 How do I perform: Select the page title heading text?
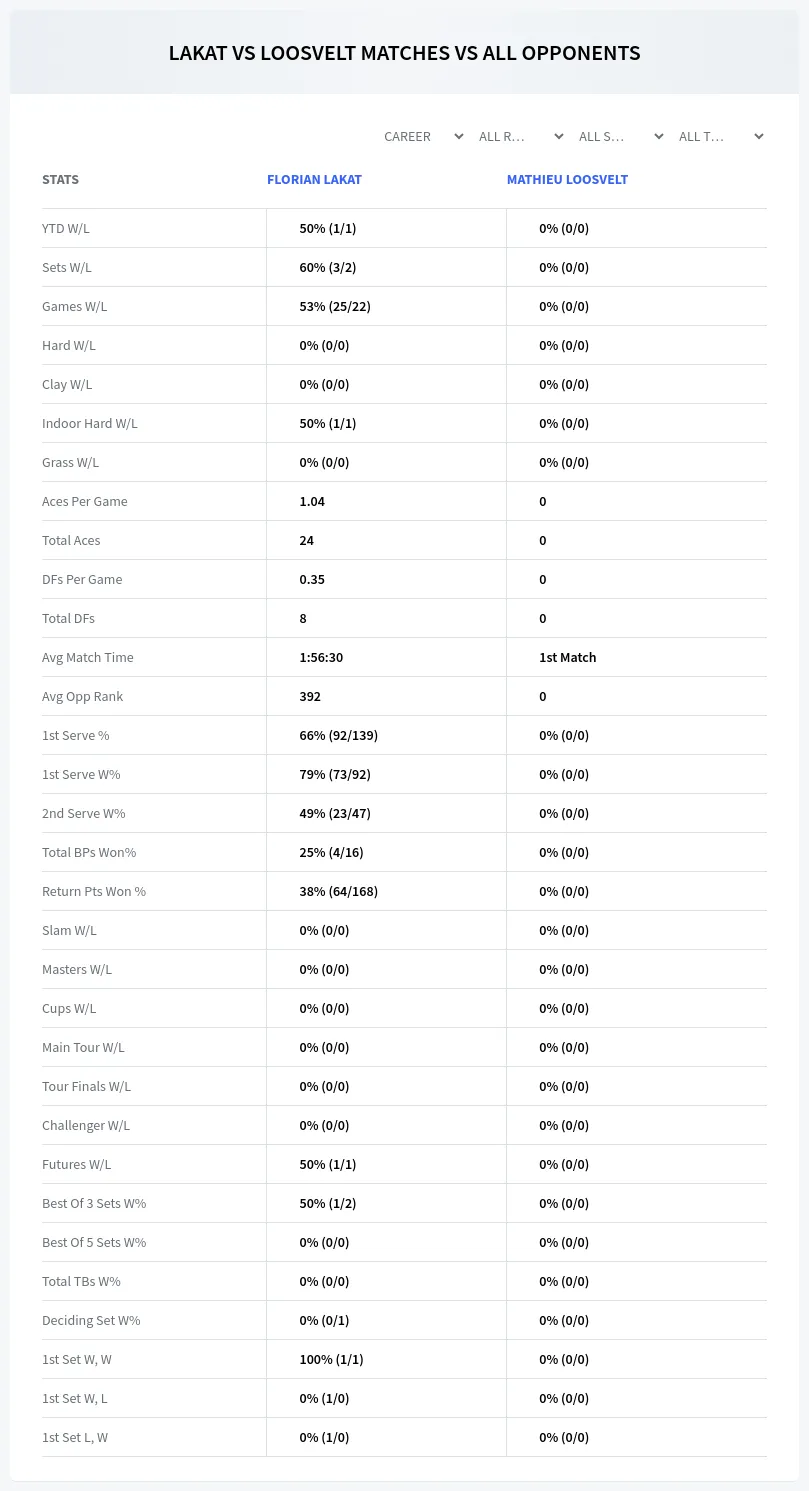[x=404, y=53]
